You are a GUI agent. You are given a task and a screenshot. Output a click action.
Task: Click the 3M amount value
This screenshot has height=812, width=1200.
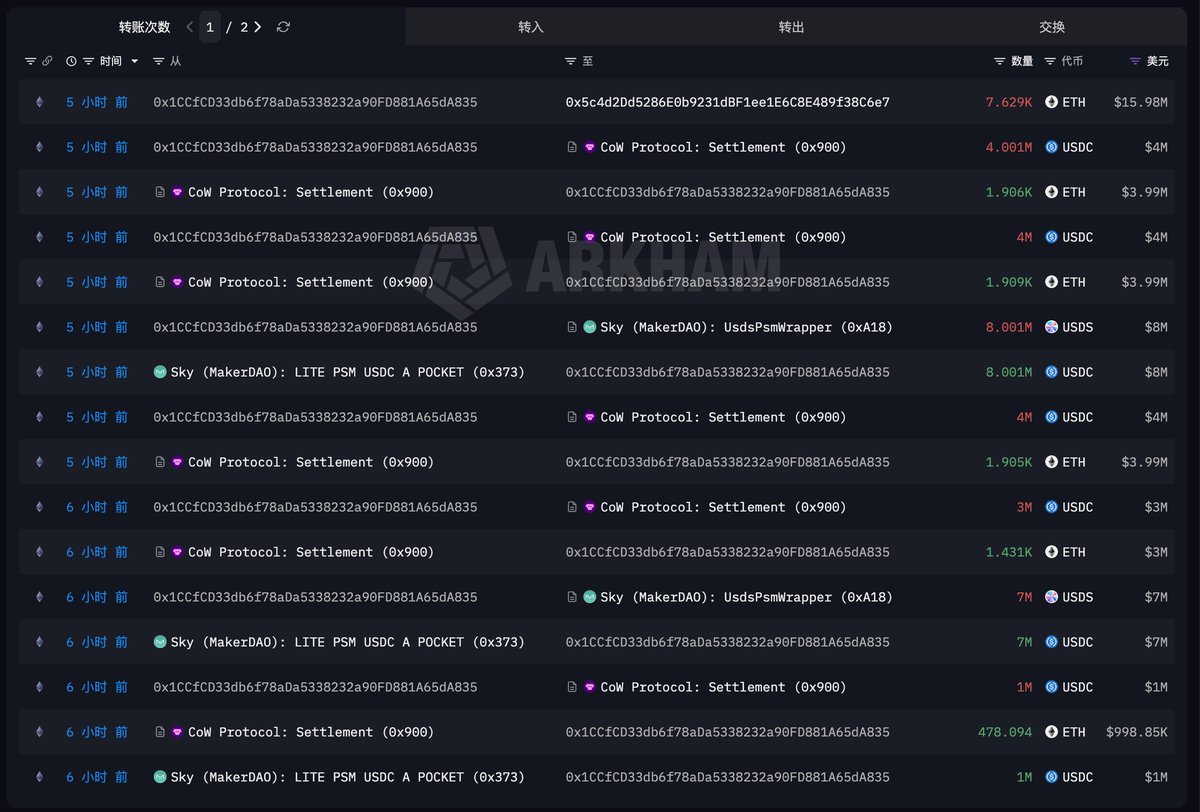(x=1025, y=507)
